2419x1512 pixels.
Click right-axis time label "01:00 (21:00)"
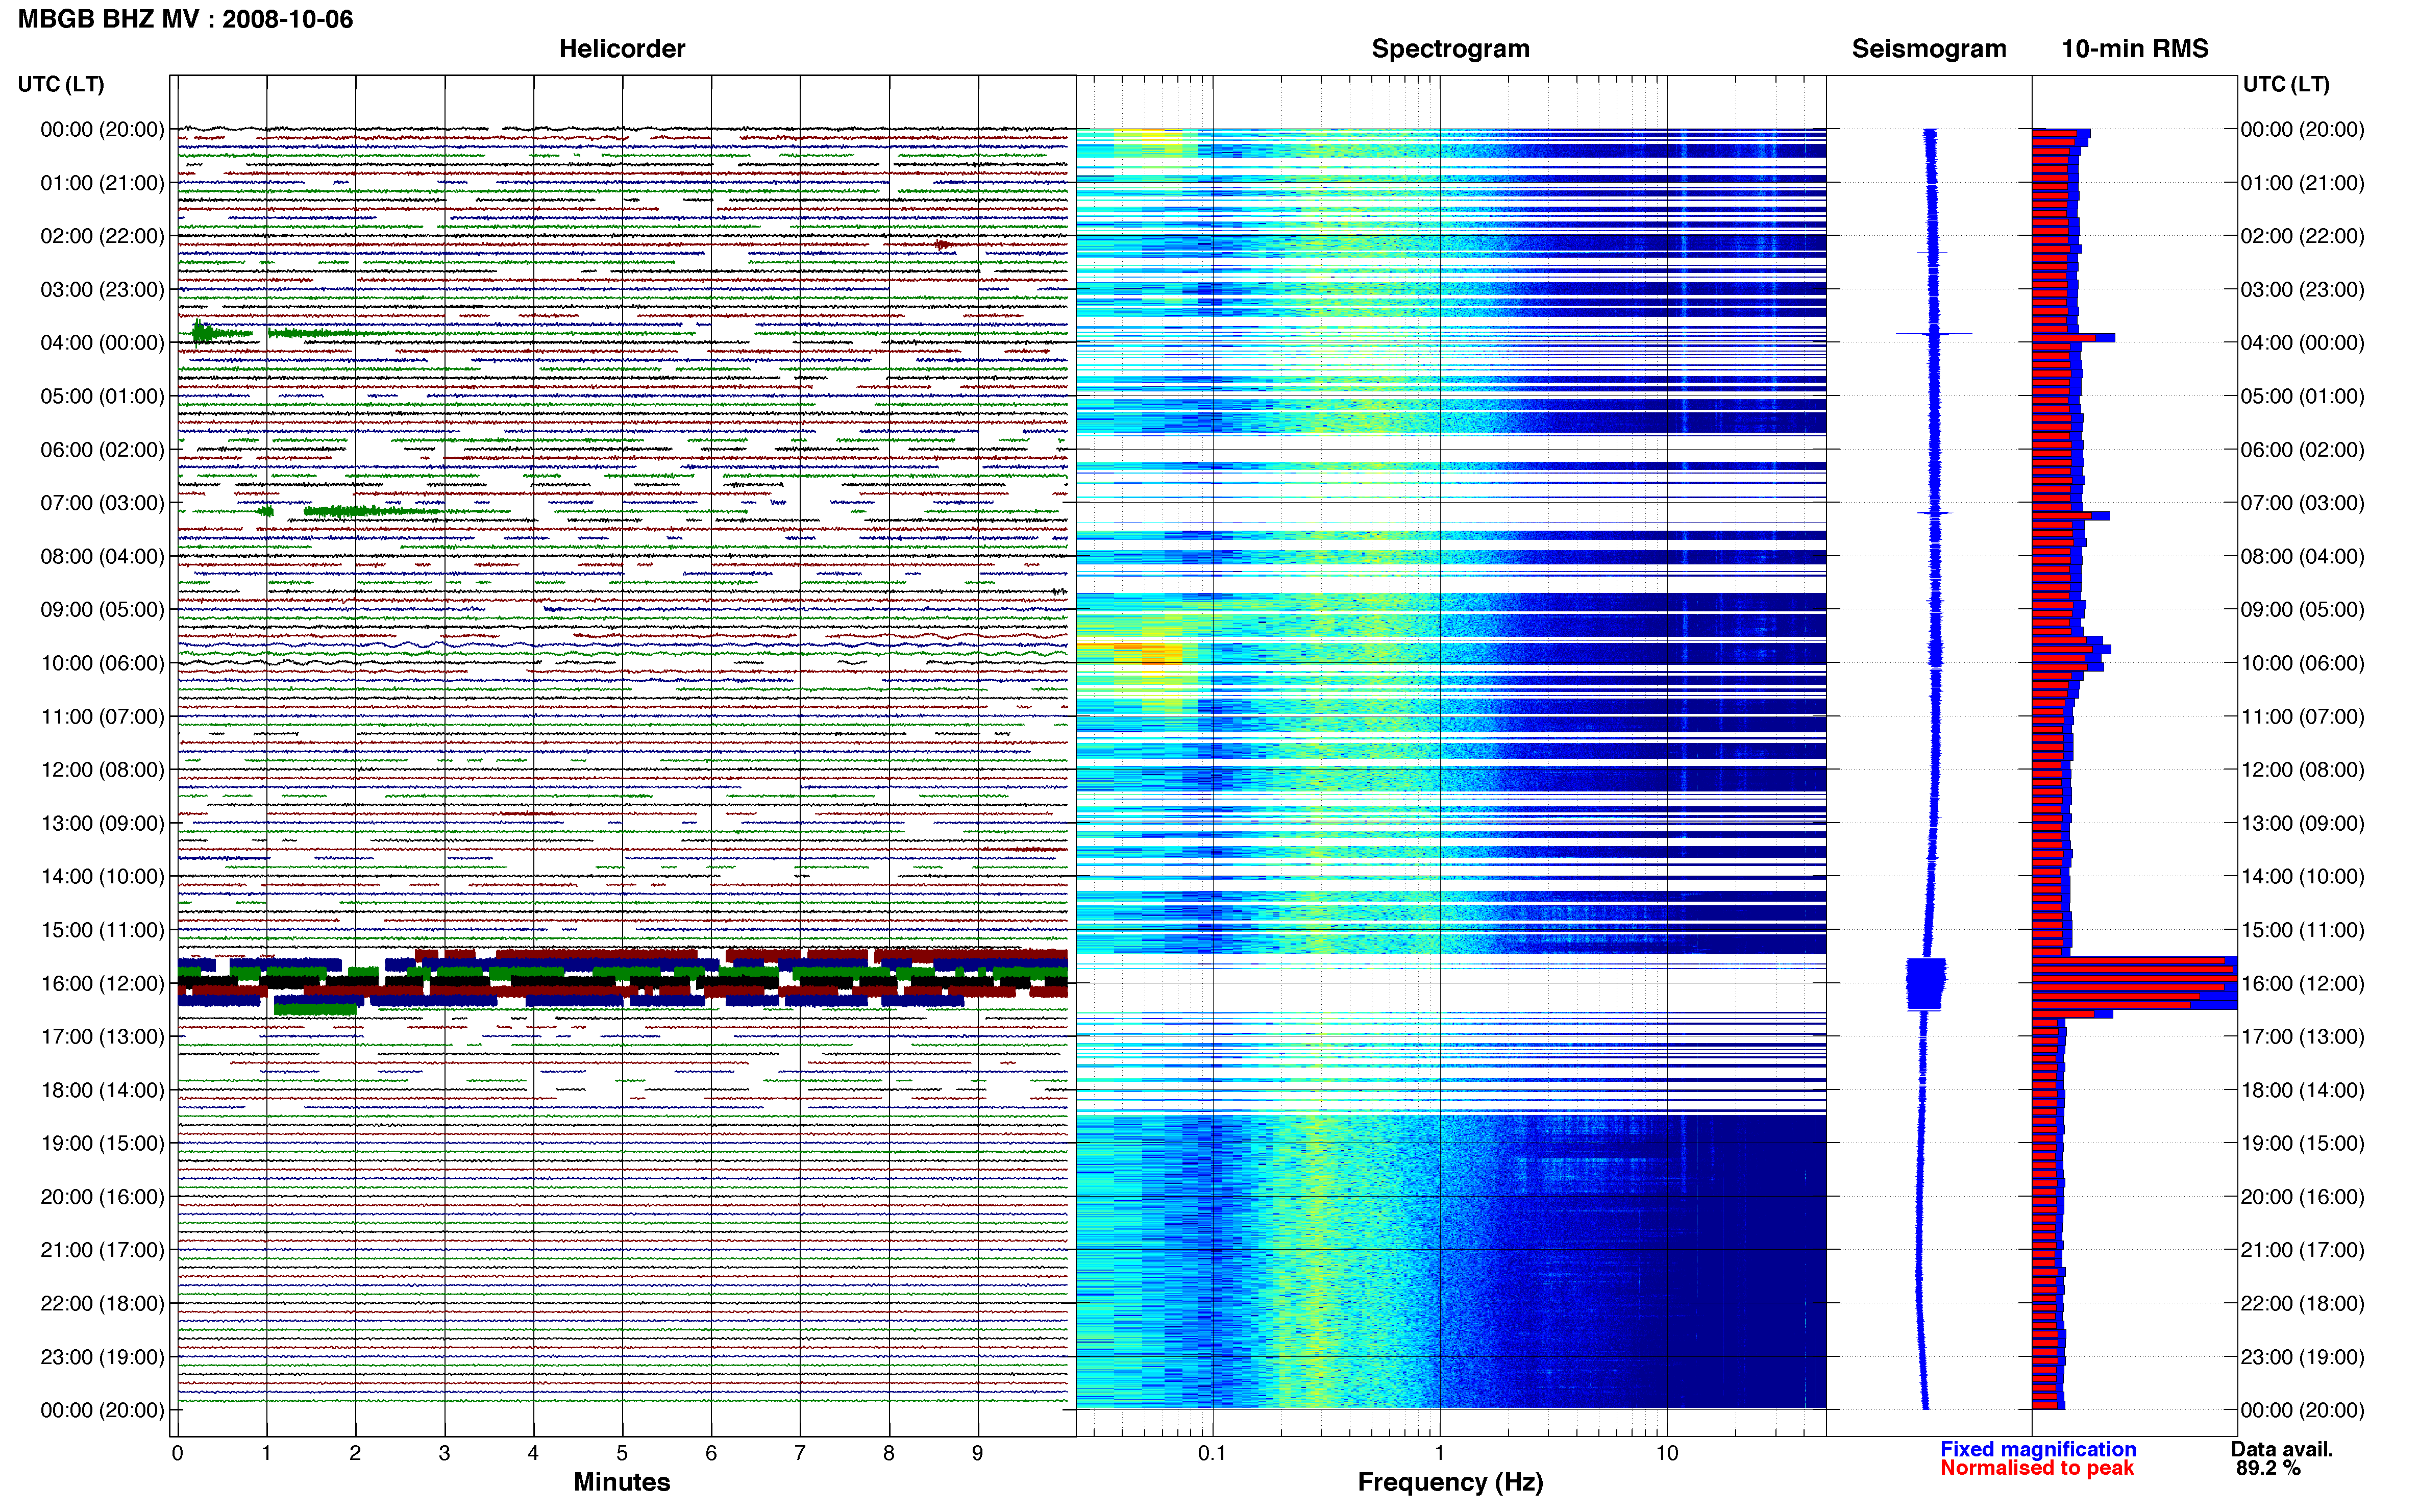click(x=2303, y=183)
